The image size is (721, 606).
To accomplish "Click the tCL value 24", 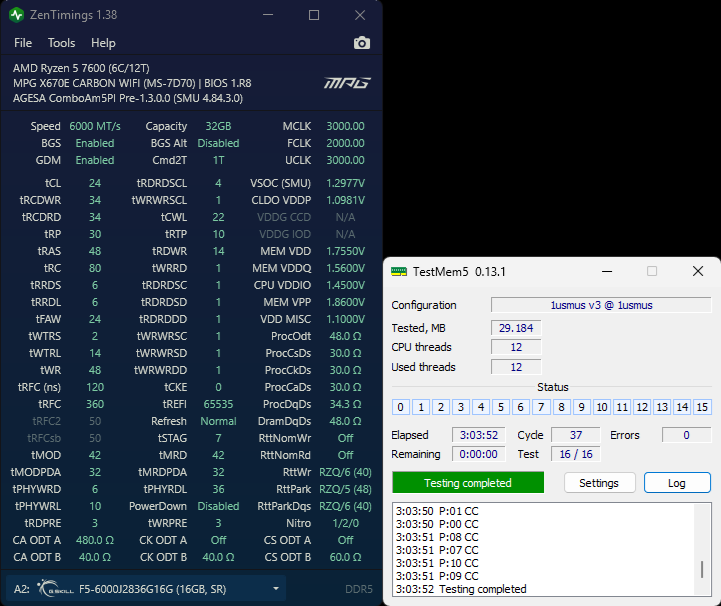I will coord(95,183).
